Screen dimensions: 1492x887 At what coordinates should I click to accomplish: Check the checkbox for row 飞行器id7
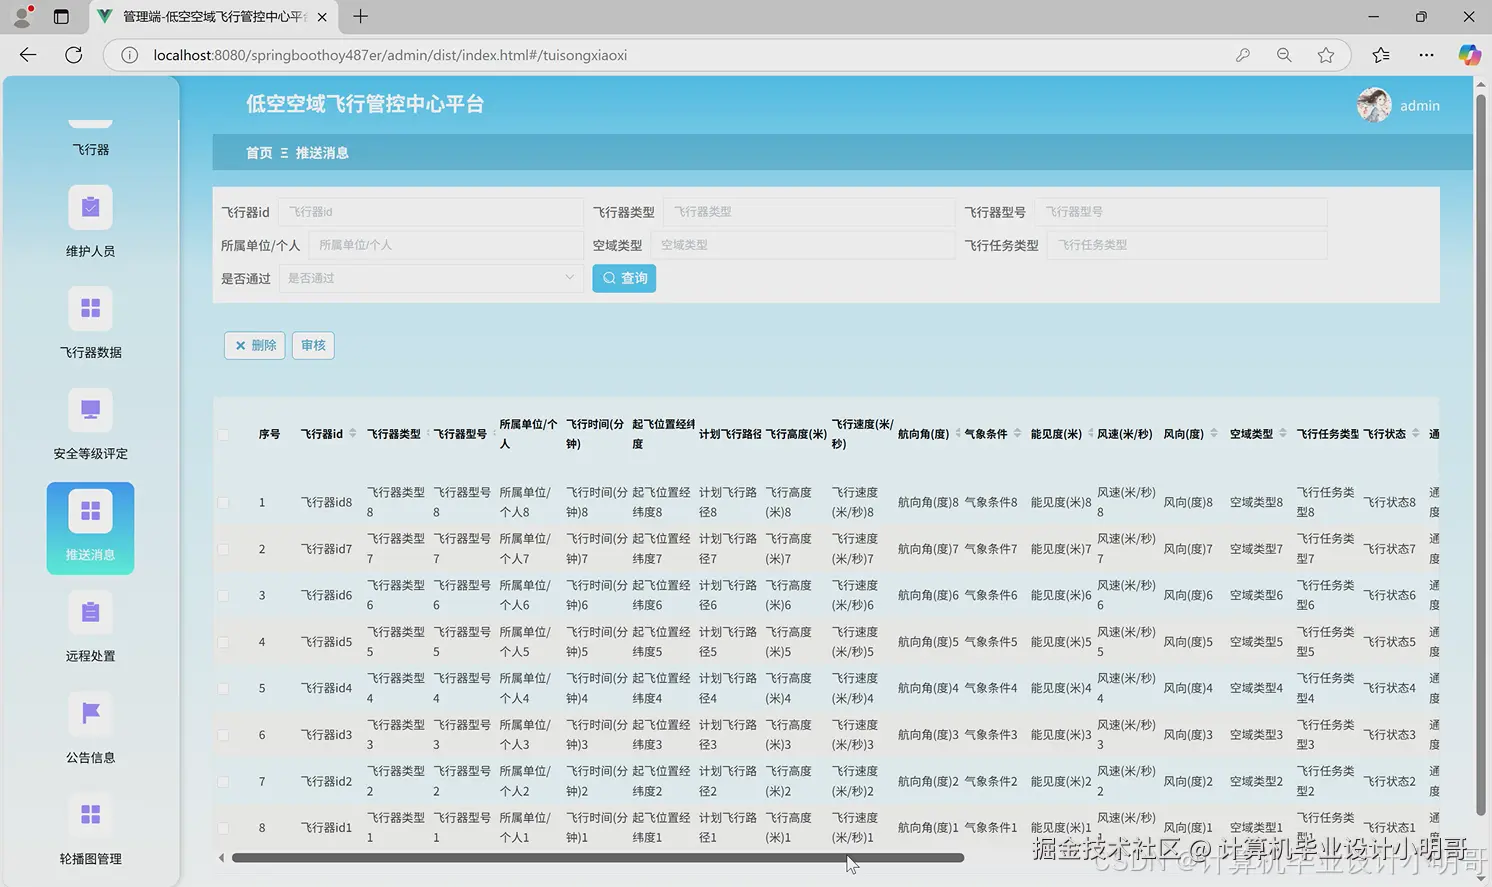pyautogui.click(x=223, y=549)
